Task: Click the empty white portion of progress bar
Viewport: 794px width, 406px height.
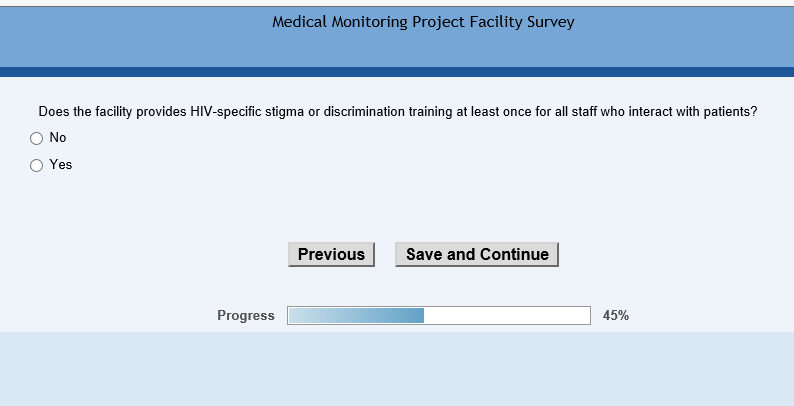Action: click(506, 316)
